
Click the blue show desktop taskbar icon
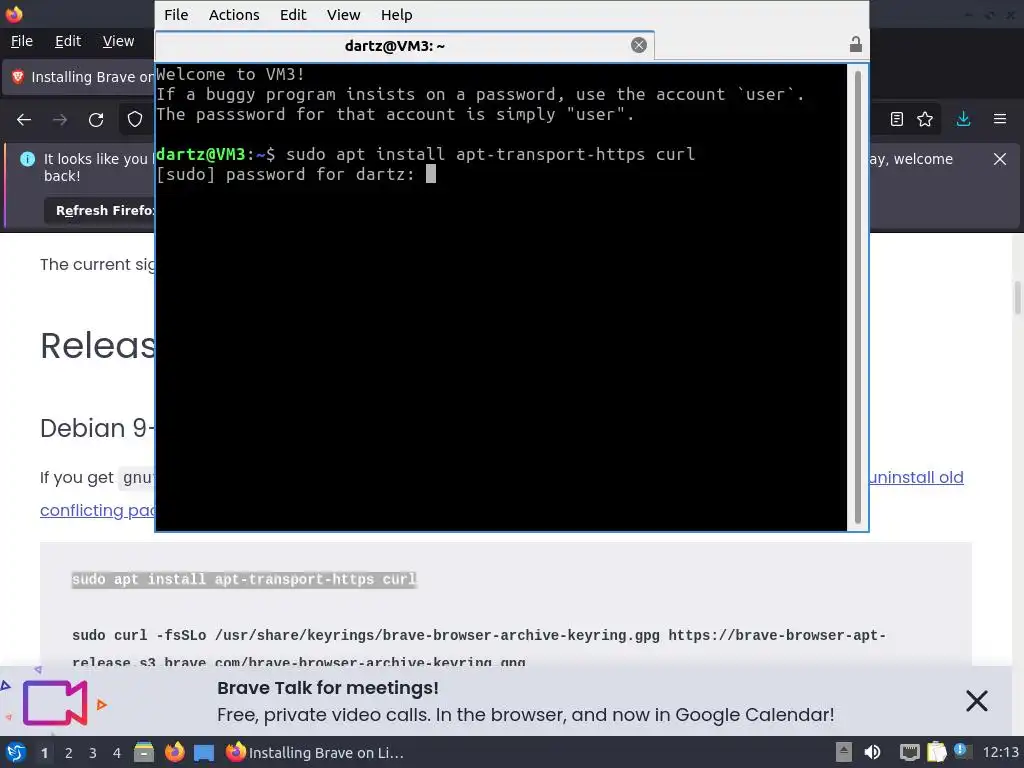[x=204, y=752]
